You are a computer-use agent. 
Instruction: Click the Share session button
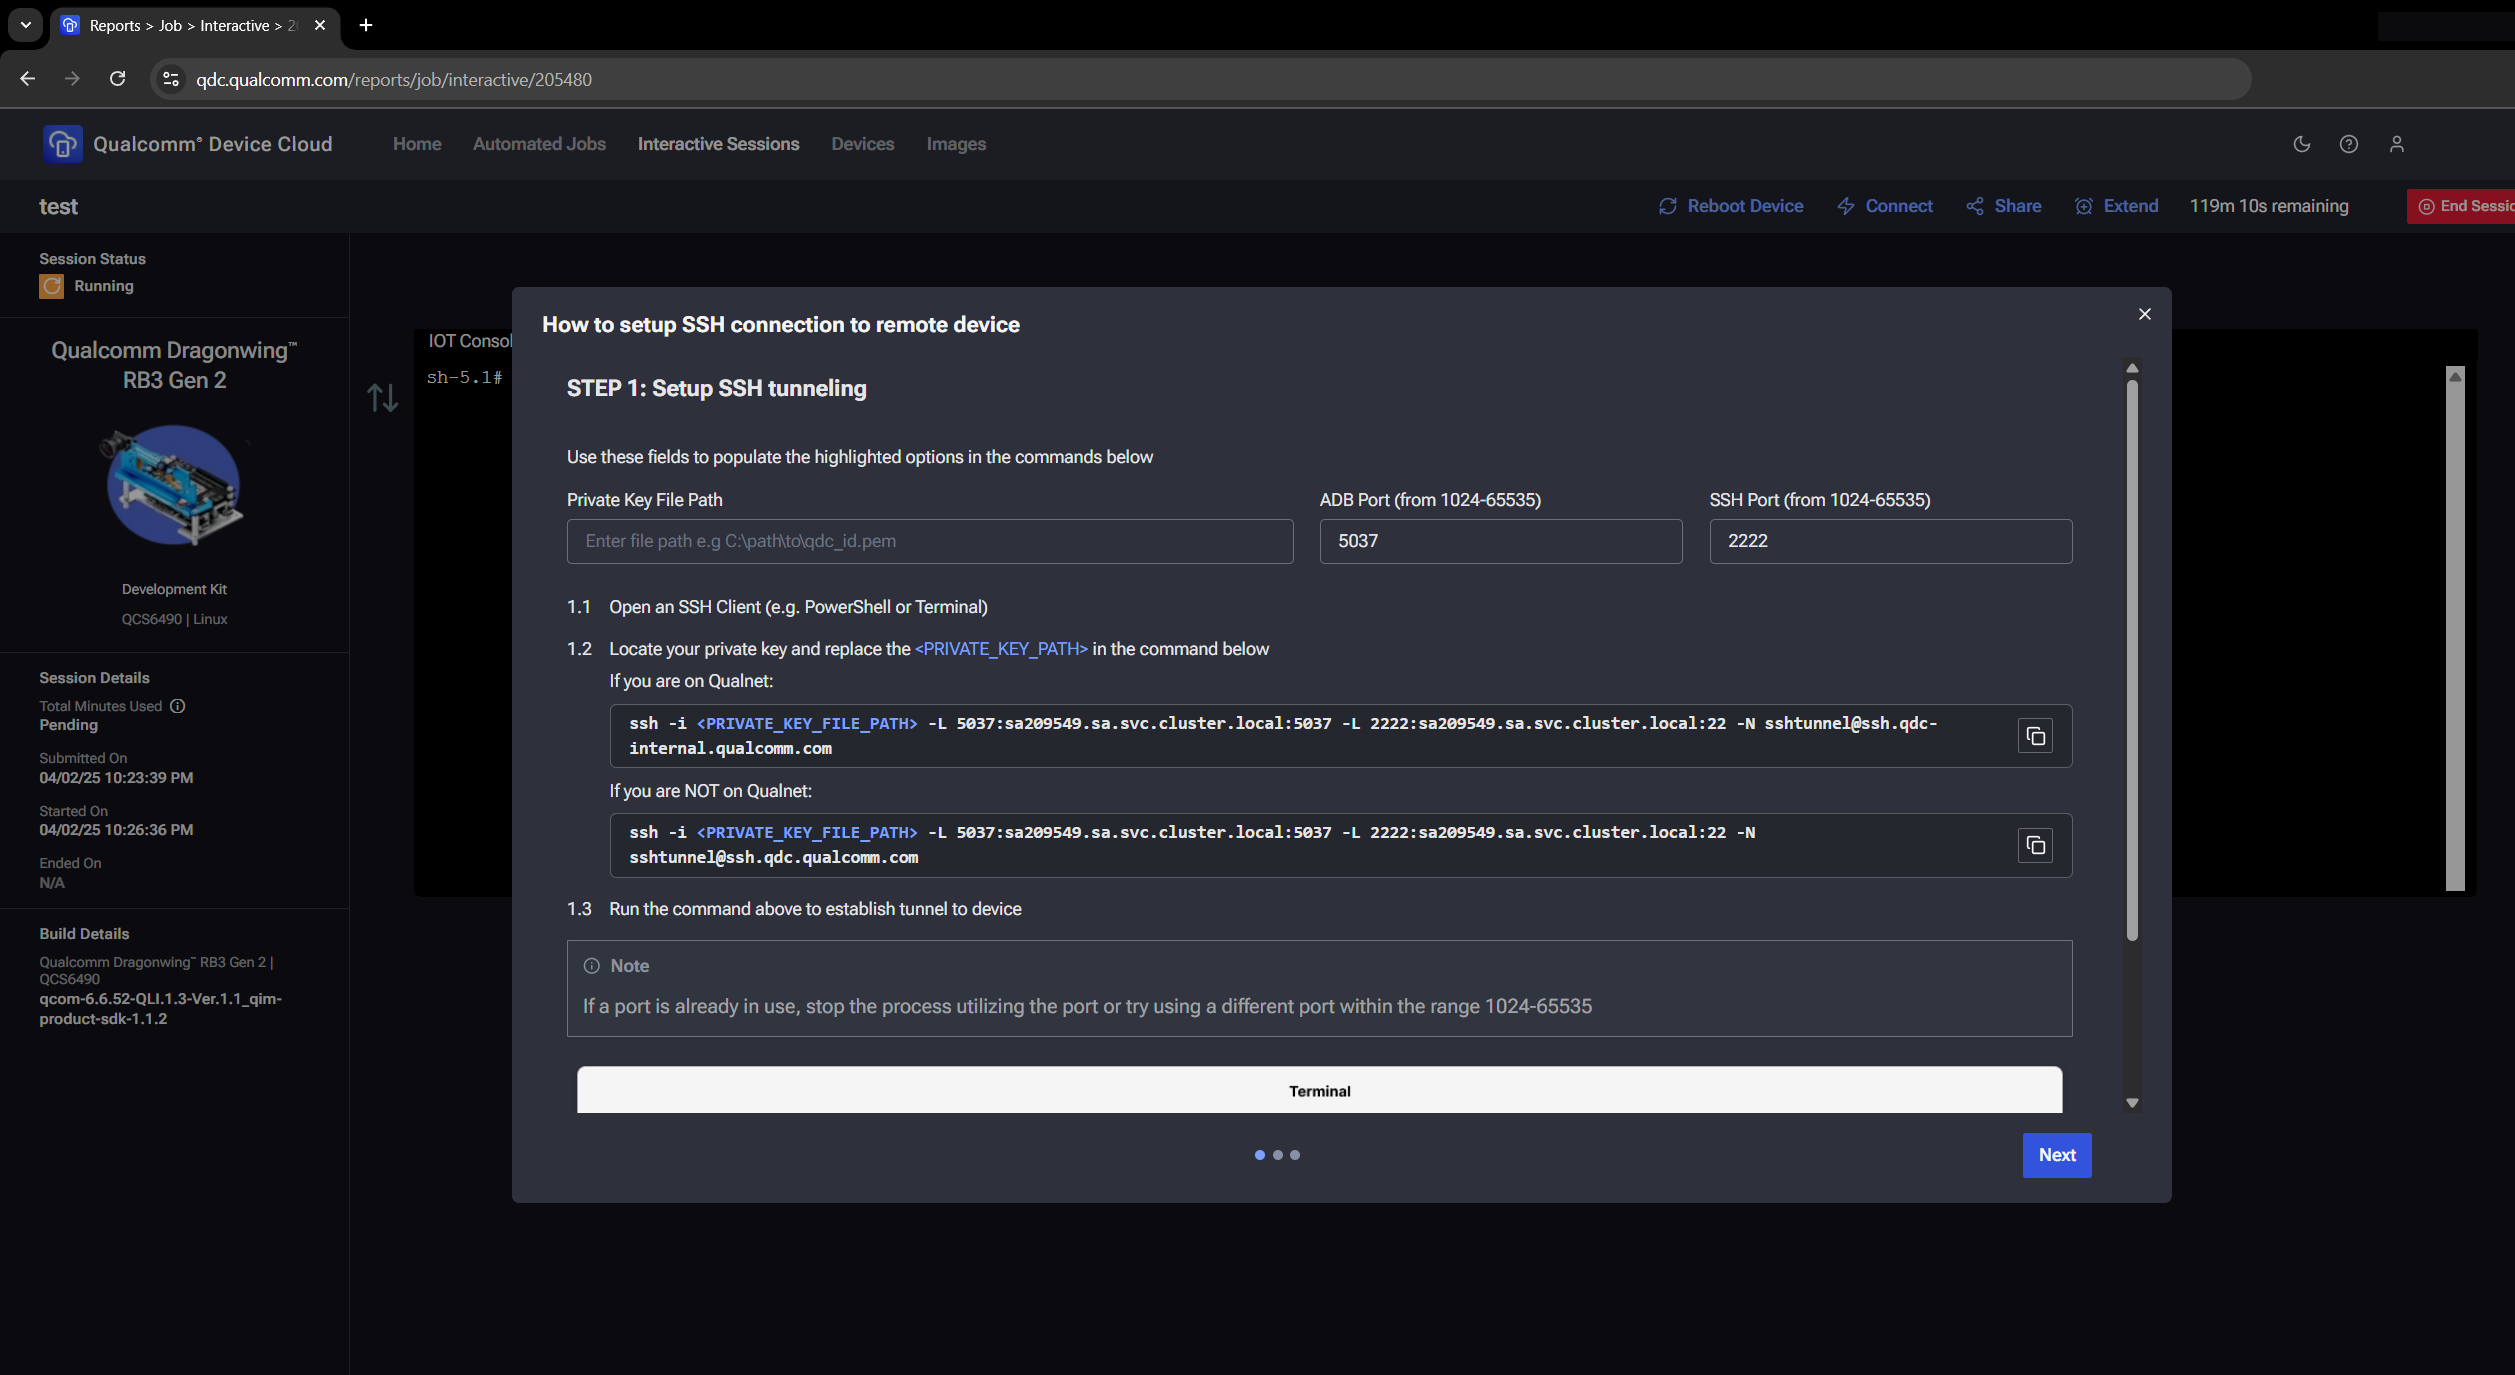tap(2004, 206)
